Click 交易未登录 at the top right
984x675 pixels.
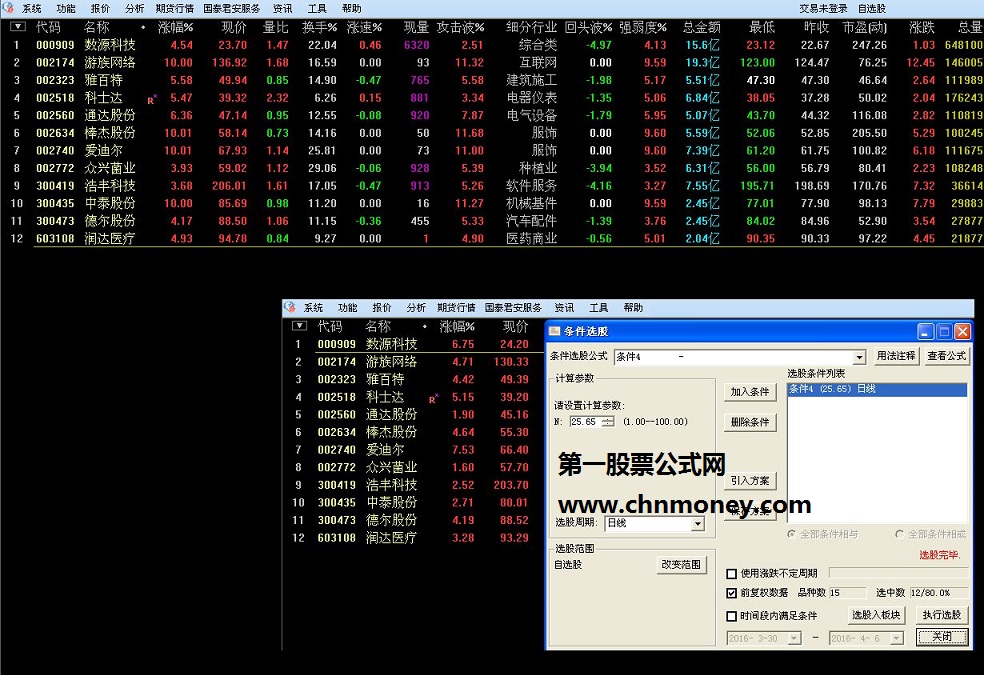[823, 8]
